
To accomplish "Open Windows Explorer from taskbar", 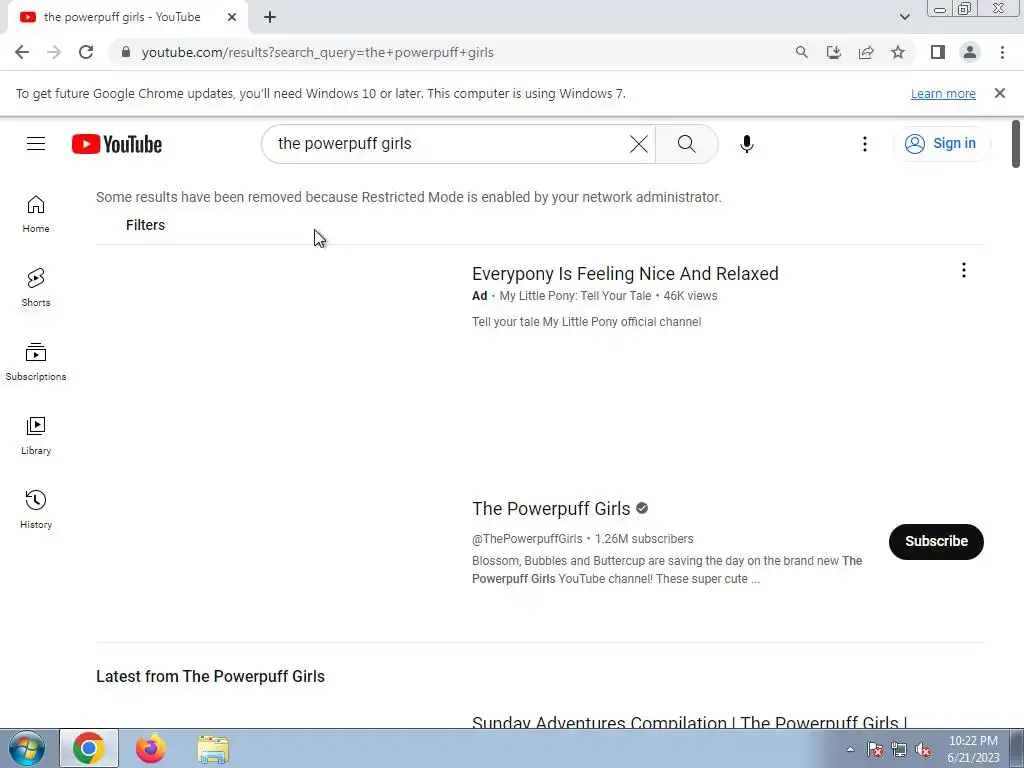I will (x=213, y=748).
